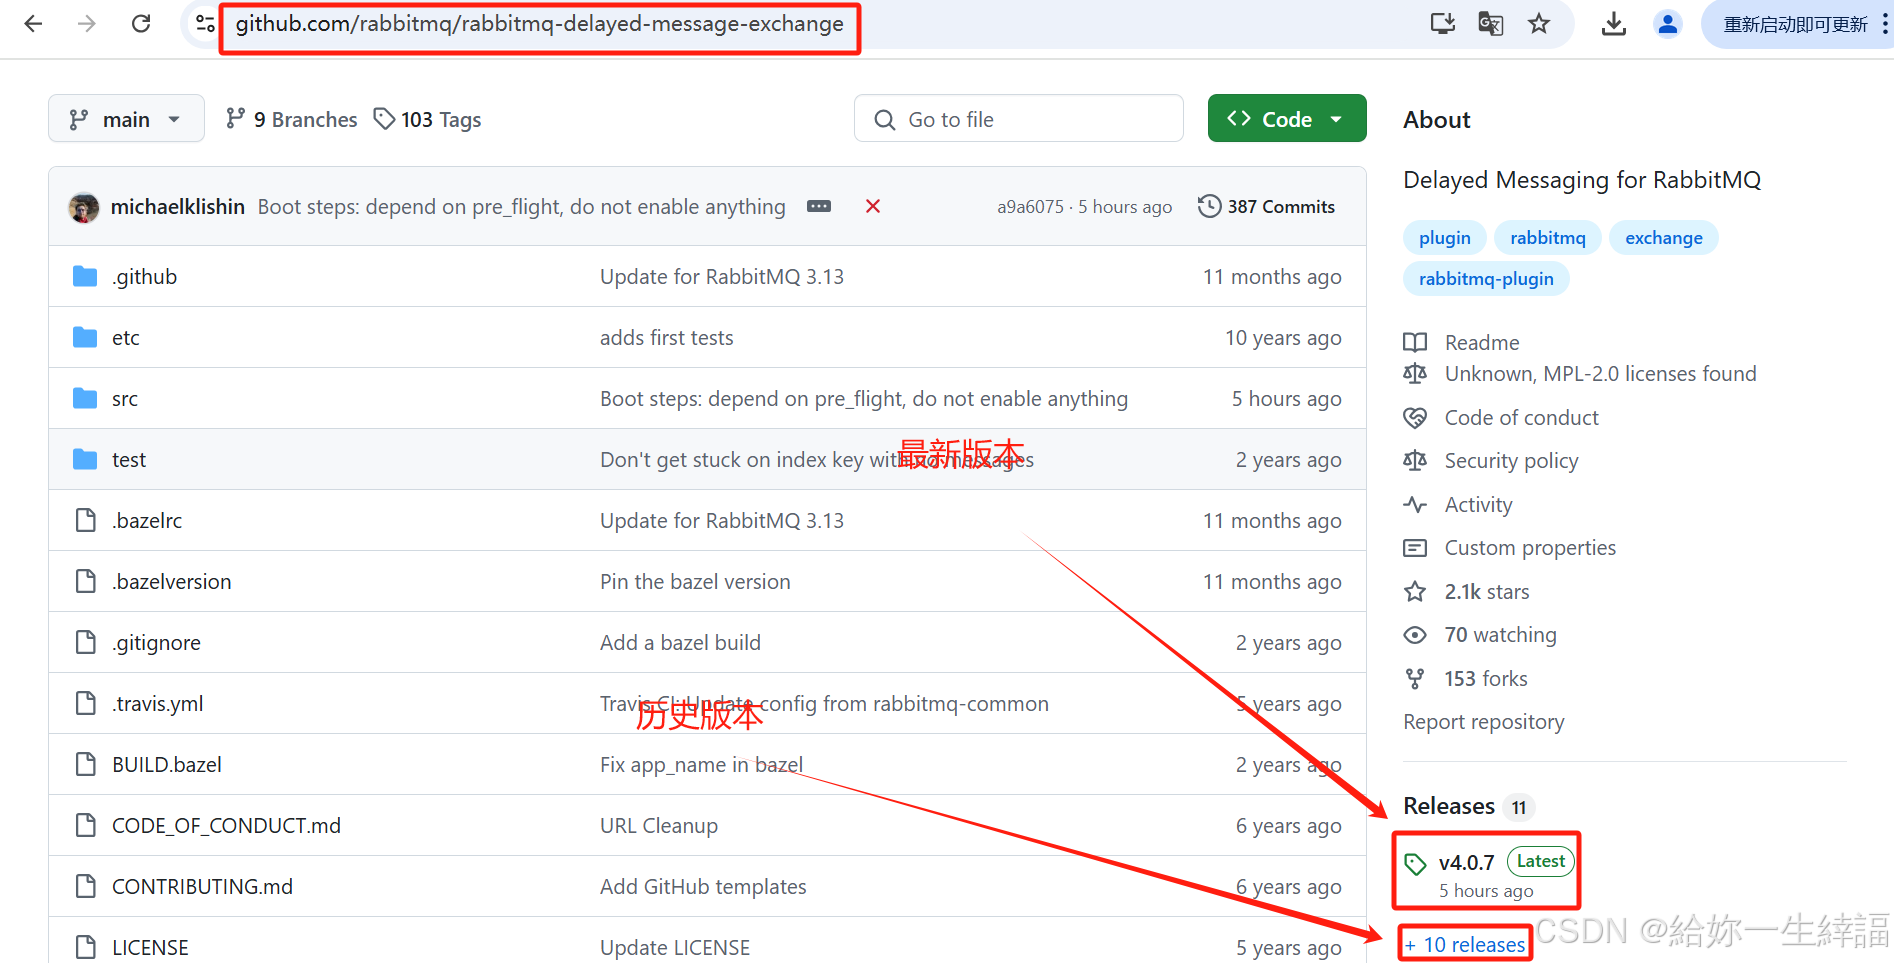
Task: Select the plugin topic tag
Action: coord(1445,238)
